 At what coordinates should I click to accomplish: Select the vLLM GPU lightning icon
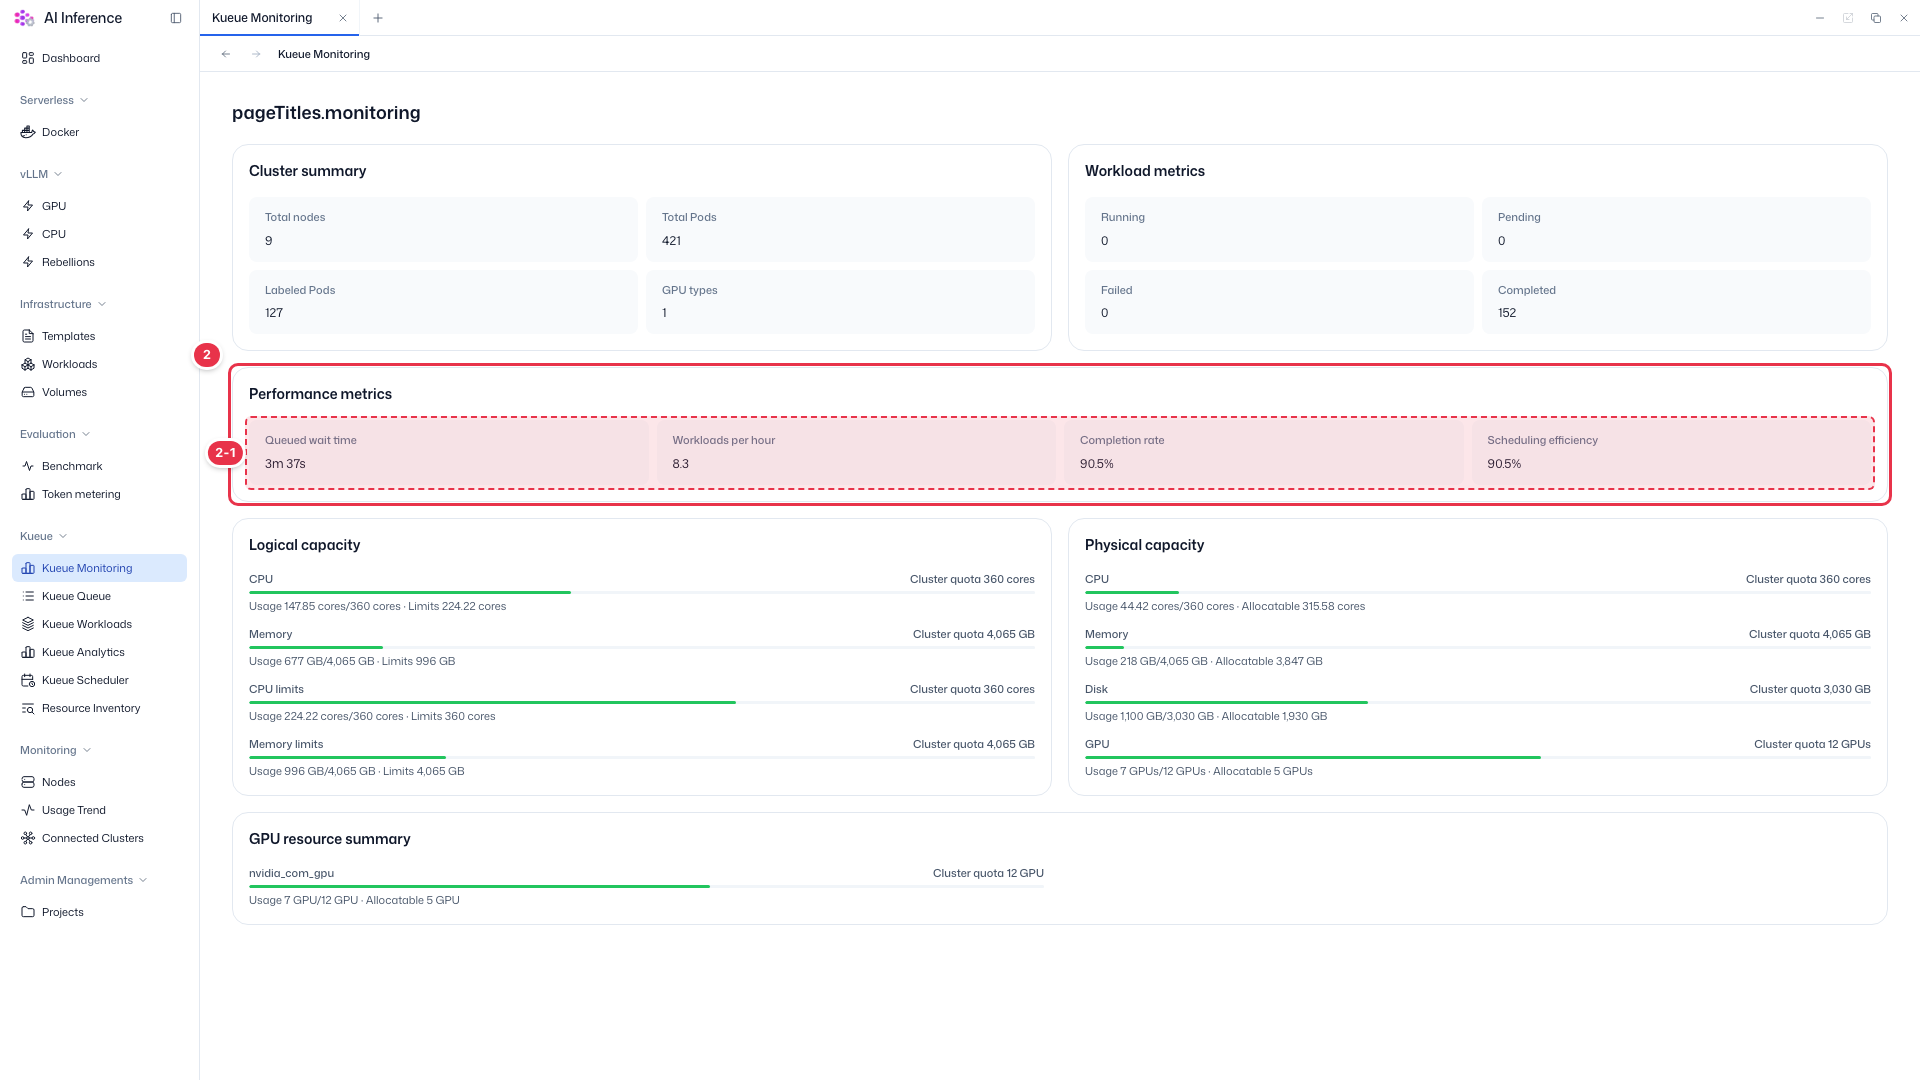28,206
